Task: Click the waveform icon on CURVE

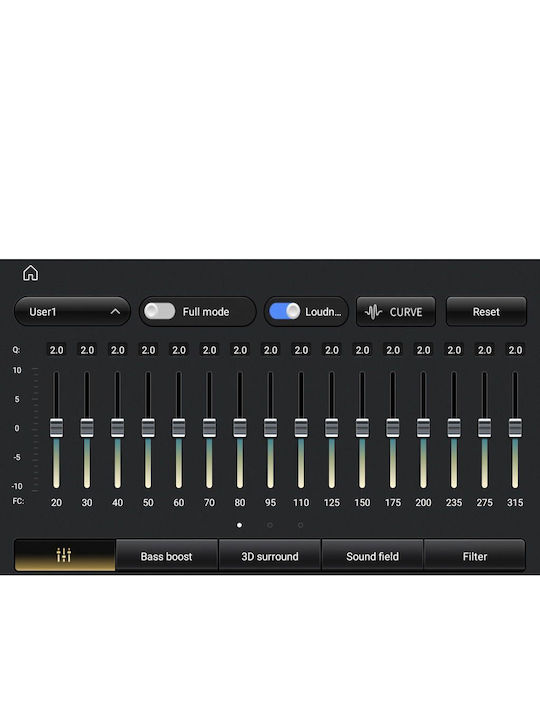Action: tap(373, 312)
